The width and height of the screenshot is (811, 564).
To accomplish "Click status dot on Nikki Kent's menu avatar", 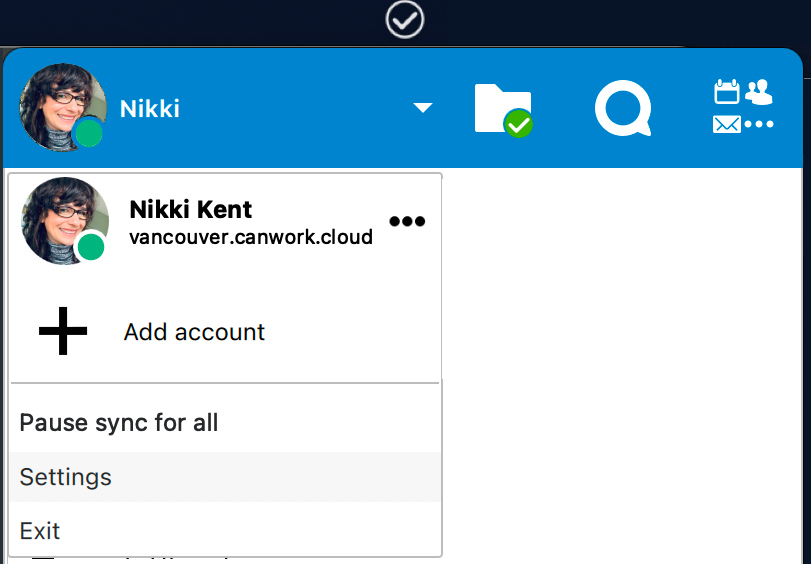I will pyautogui.click(x=92, y=246).
